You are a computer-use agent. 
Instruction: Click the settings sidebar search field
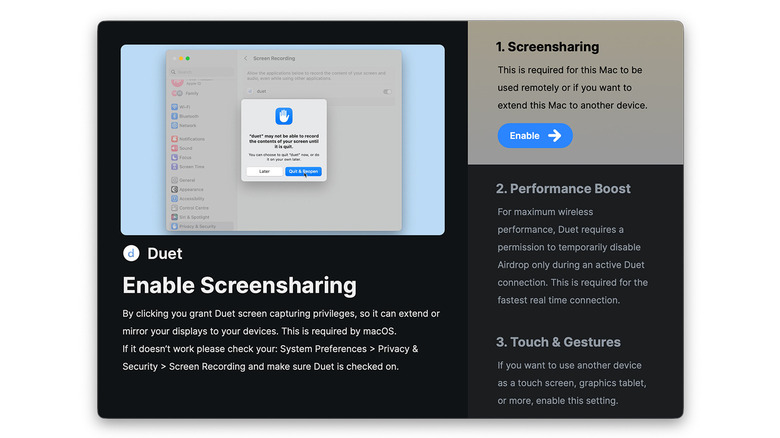[x=200, y=72]
